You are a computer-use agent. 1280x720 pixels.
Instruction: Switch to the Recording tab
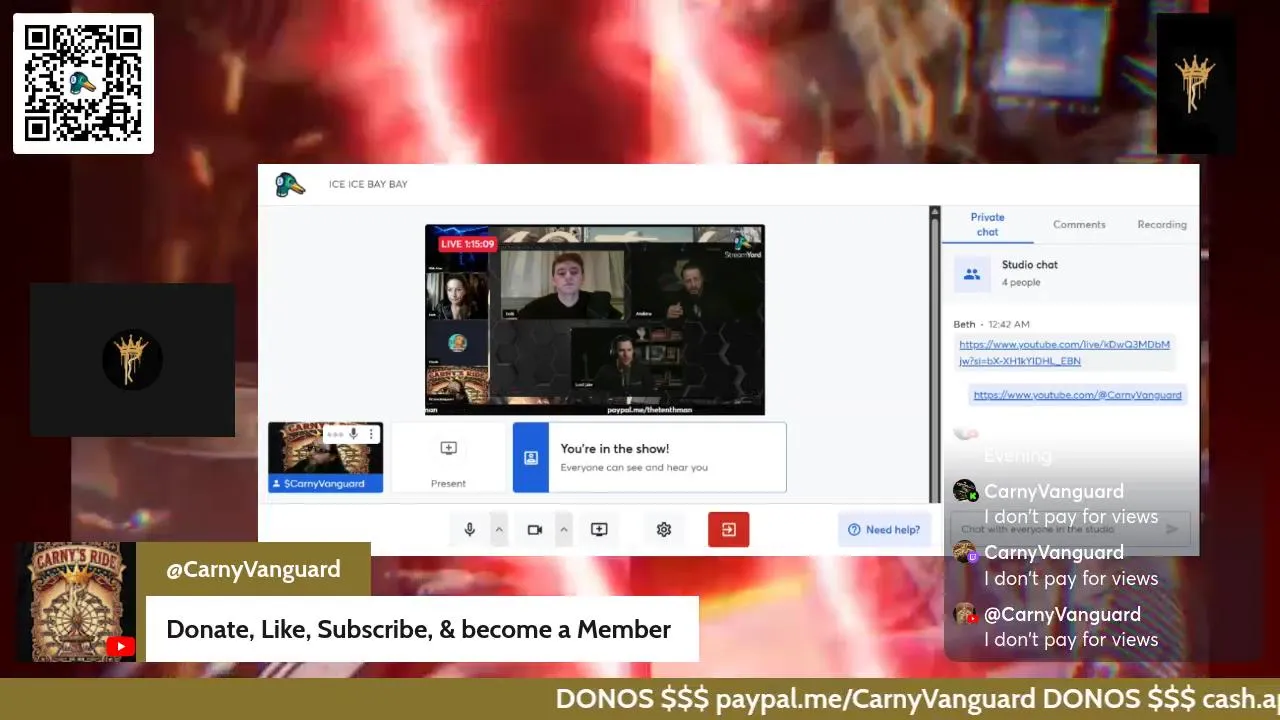[1162, 225]
